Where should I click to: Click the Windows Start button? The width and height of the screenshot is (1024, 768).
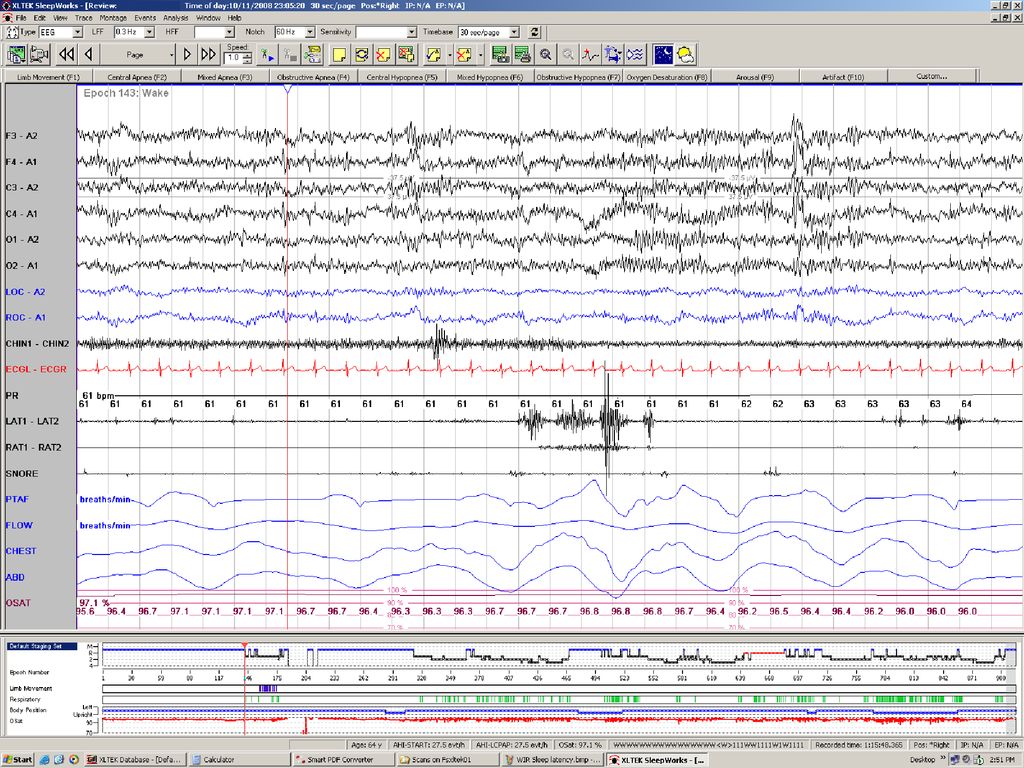(18, 760)
